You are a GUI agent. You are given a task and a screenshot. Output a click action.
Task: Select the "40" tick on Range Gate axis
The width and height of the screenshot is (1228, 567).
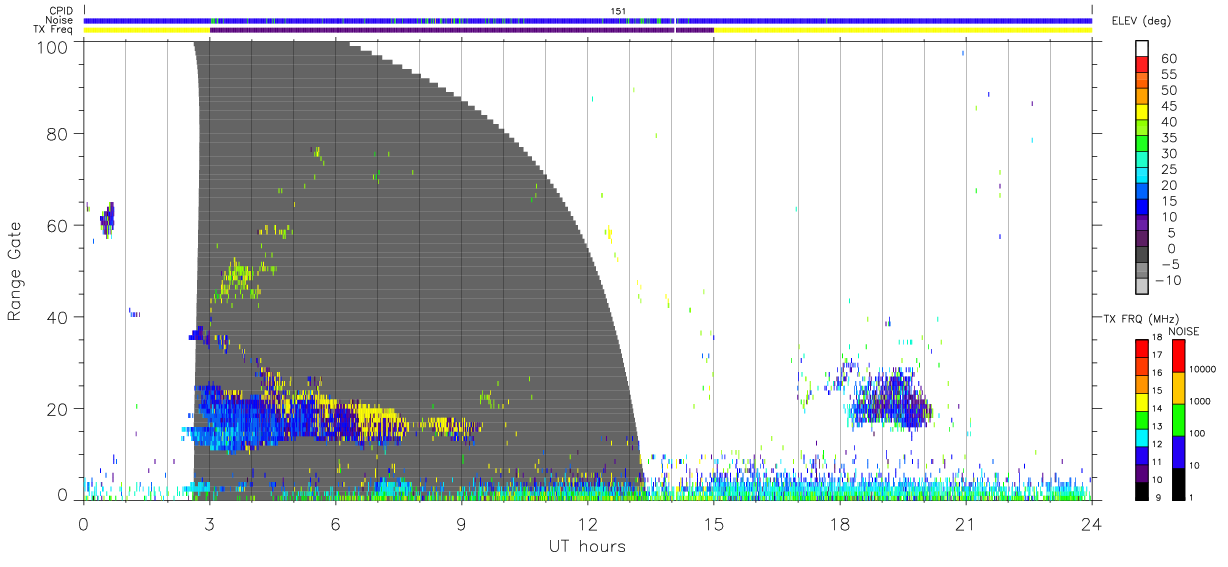[57, 317]
